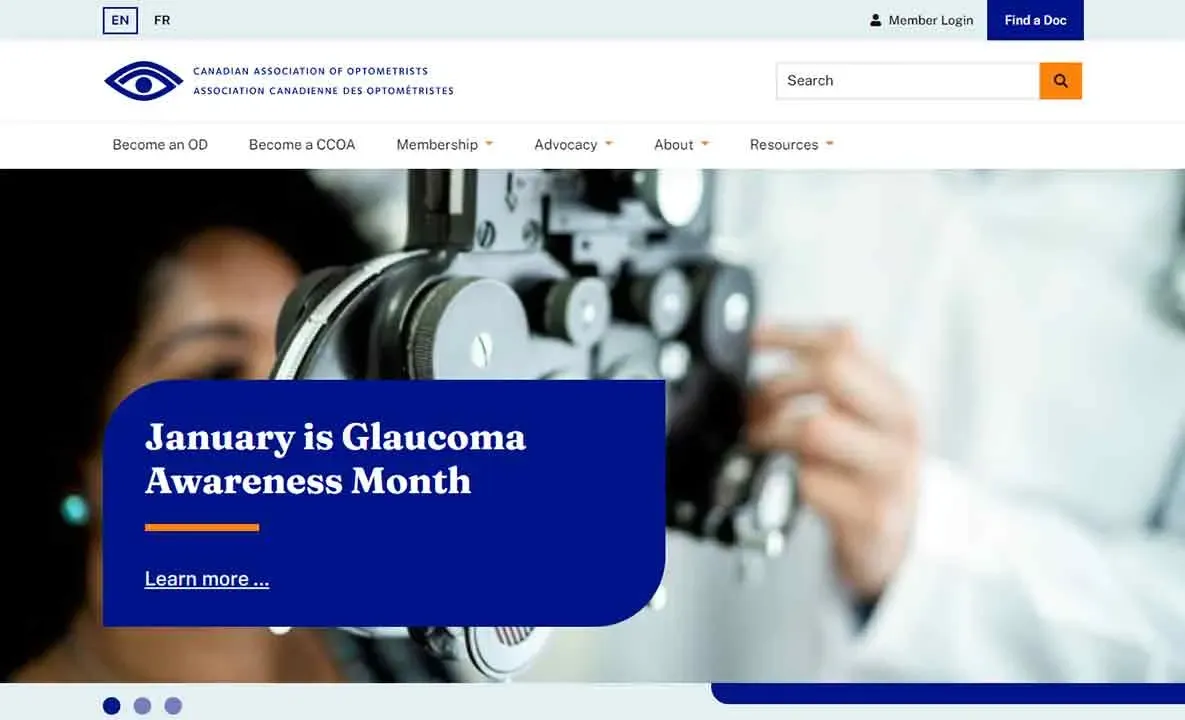Open the Become an OD page

[160, 144]
